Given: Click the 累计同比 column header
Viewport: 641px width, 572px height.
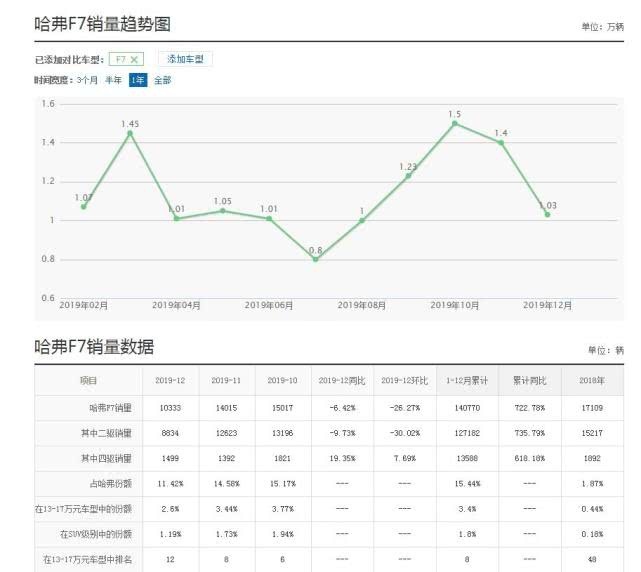Looking at the screenshot, I should (x=529, y=381).
